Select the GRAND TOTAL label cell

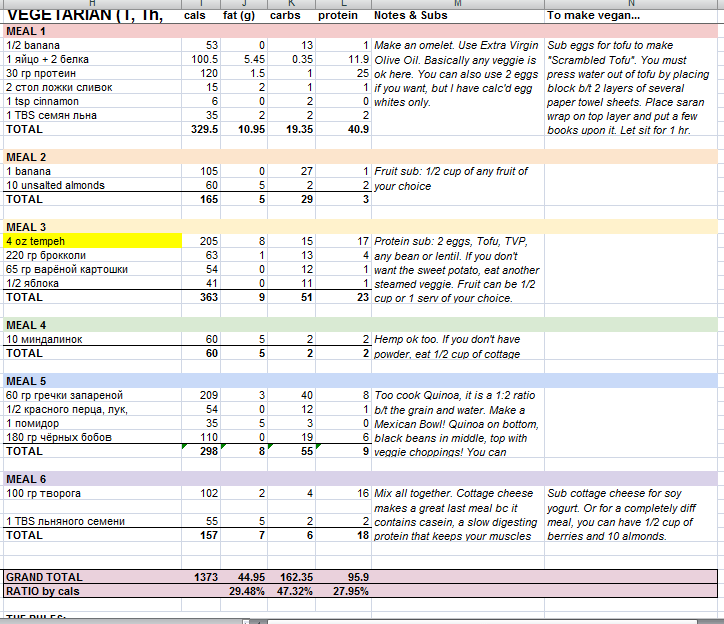click(x=92, y=577)
